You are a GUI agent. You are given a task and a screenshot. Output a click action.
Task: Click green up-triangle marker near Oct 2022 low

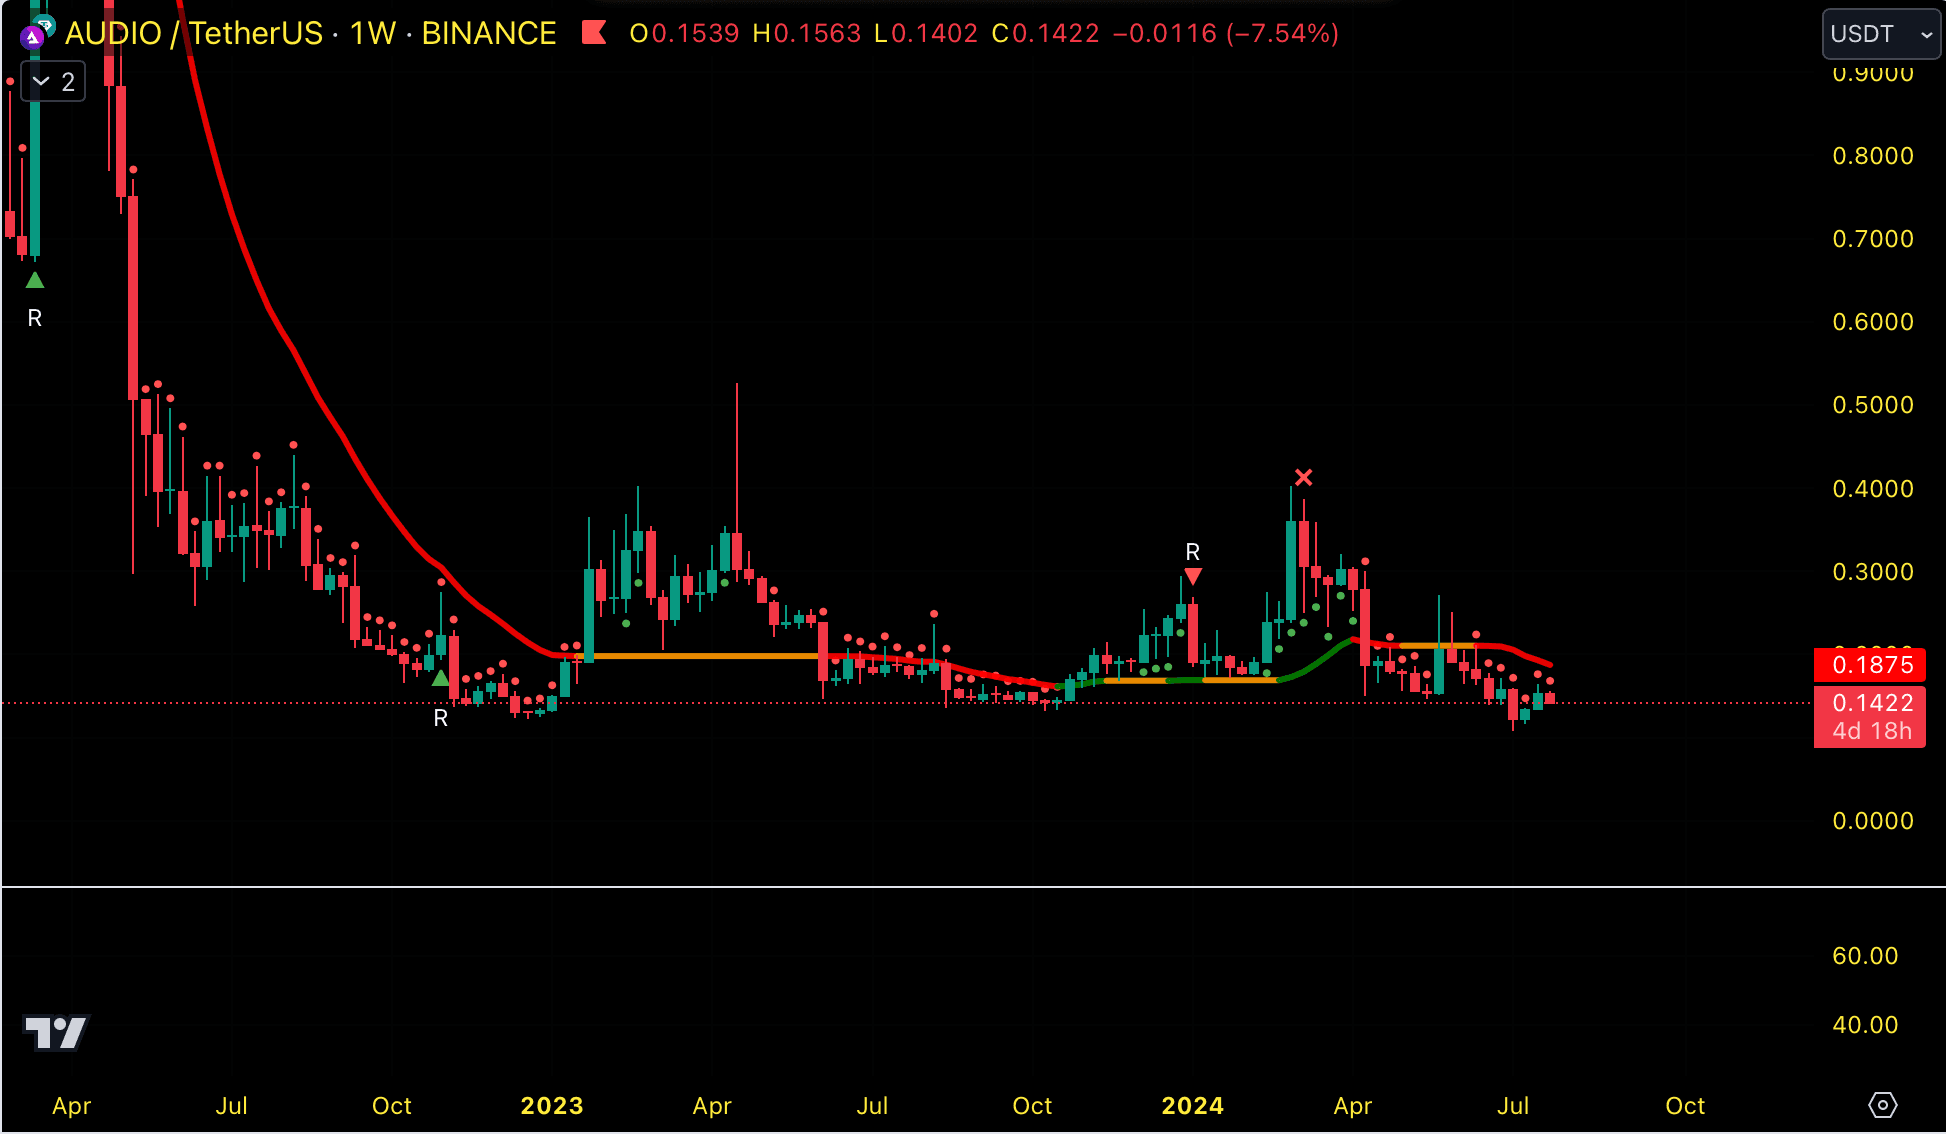click(440, 677)
